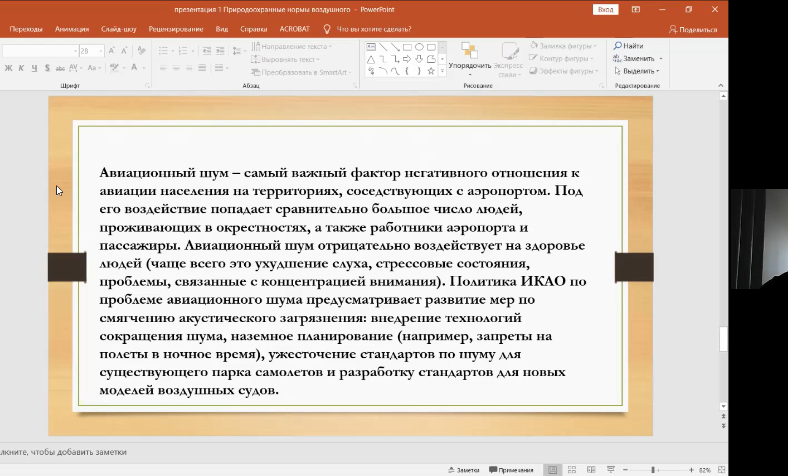Image resolution: width=788 pixels, height=476 pixels.
Task: Click the Sign in (Вход) button
Action: 606,9
